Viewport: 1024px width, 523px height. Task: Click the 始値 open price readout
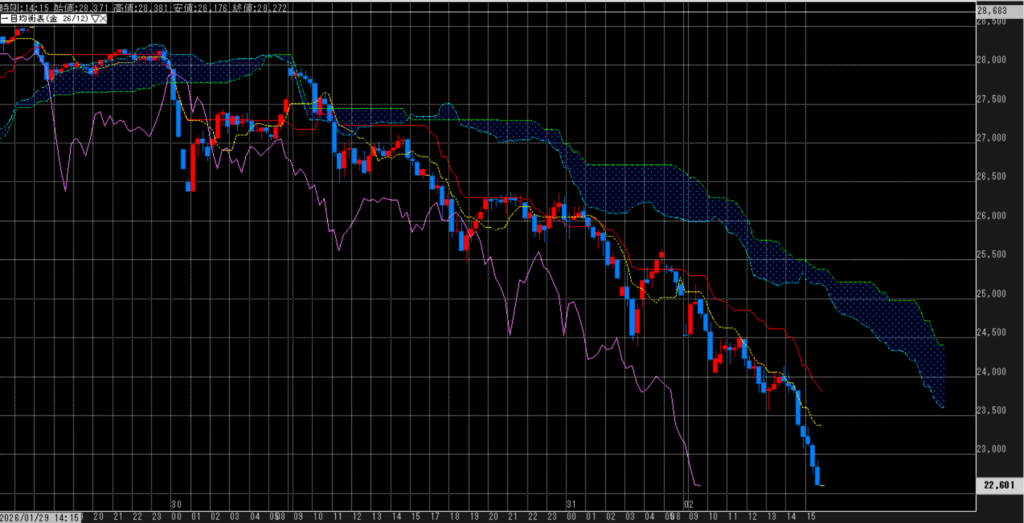[81, 7]
